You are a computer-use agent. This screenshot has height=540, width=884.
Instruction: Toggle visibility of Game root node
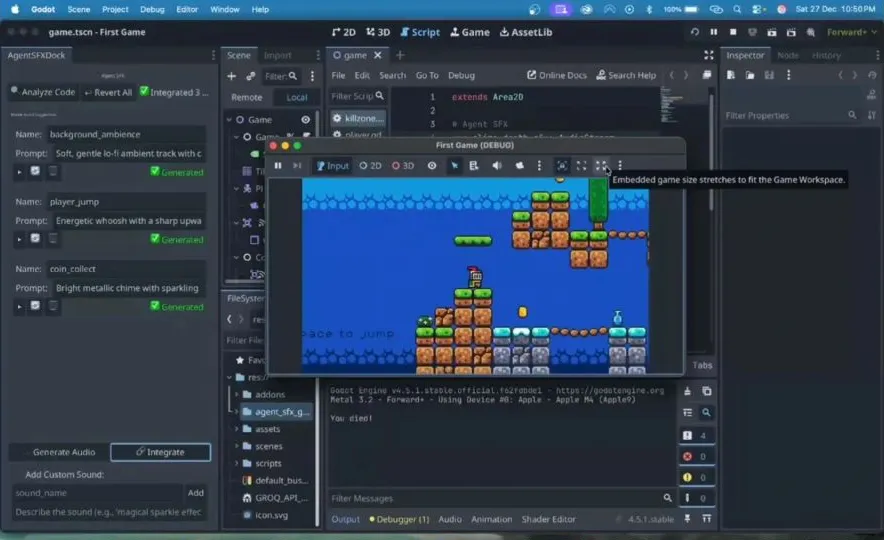coord(306,119)
